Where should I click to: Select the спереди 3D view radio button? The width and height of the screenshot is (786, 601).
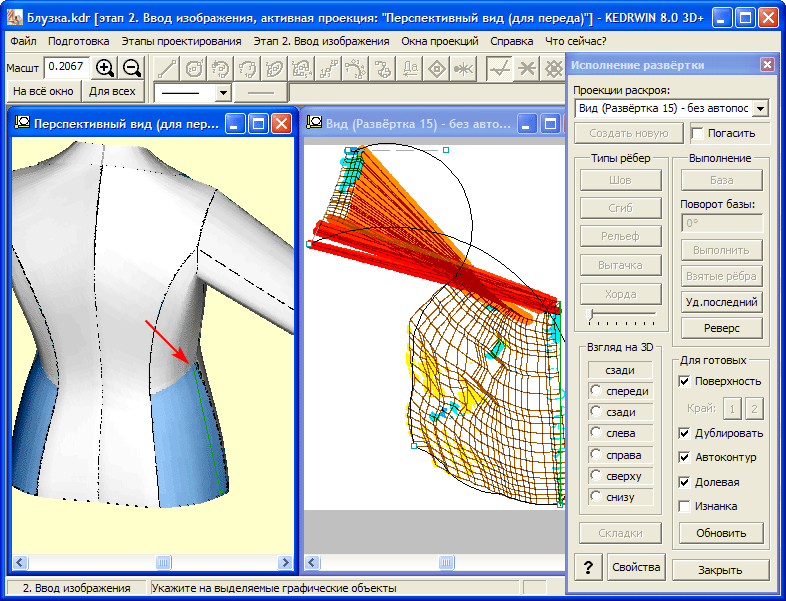tap(596, 390)
